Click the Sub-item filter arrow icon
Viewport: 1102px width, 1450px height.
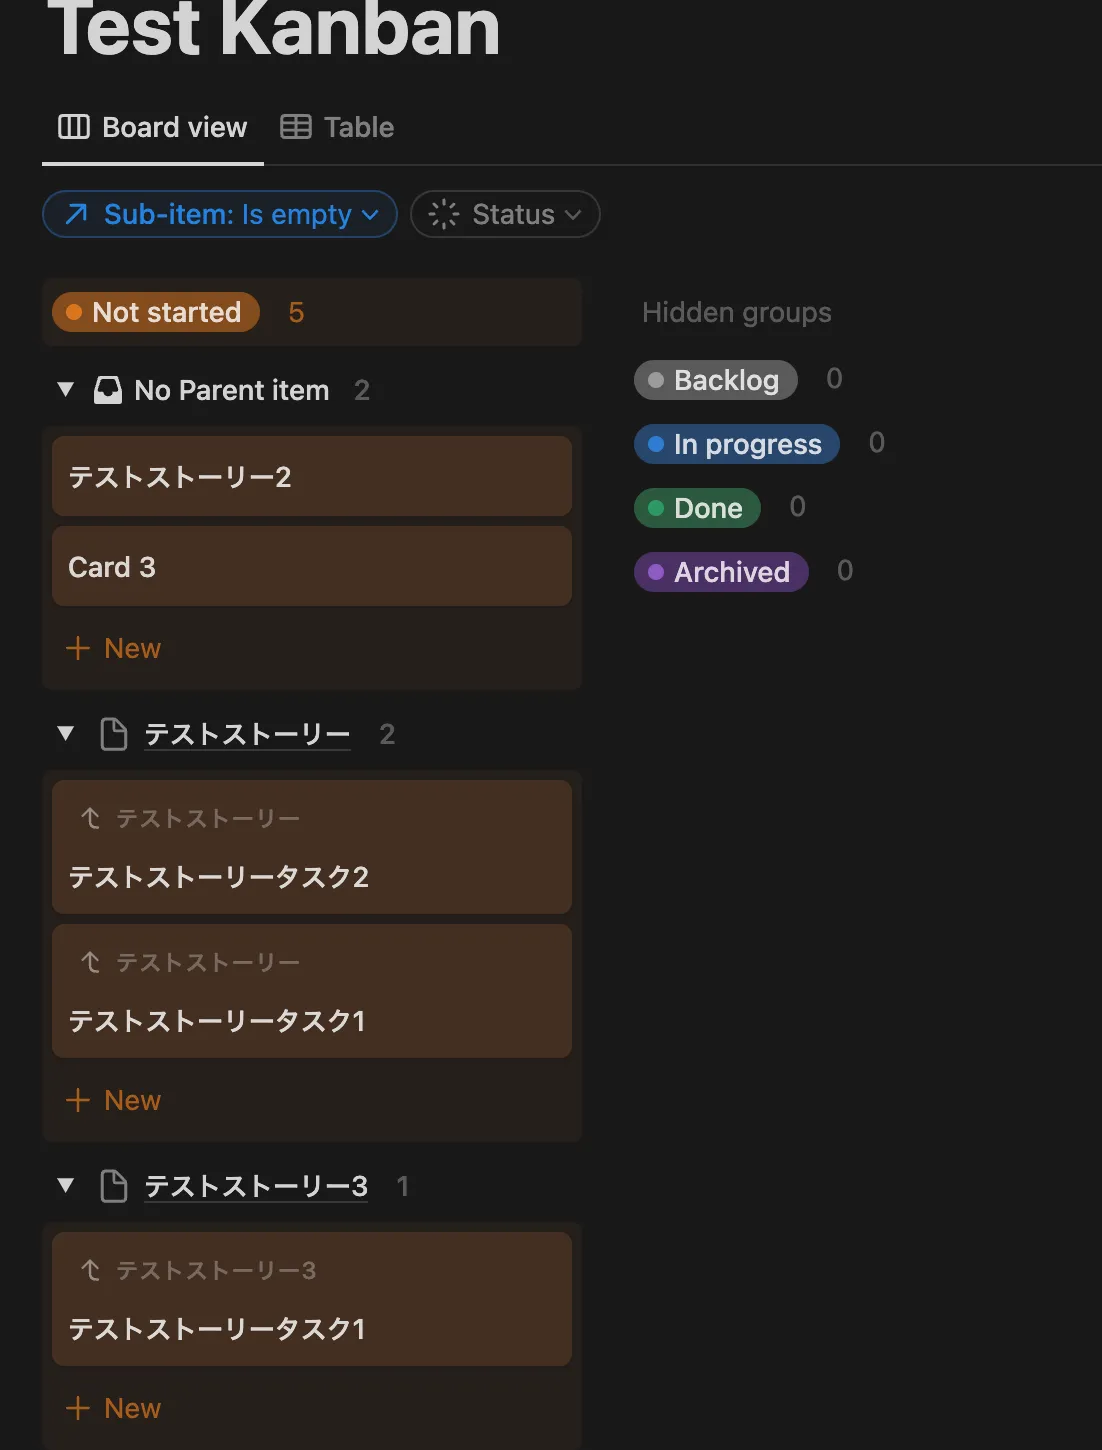(76, 214)
